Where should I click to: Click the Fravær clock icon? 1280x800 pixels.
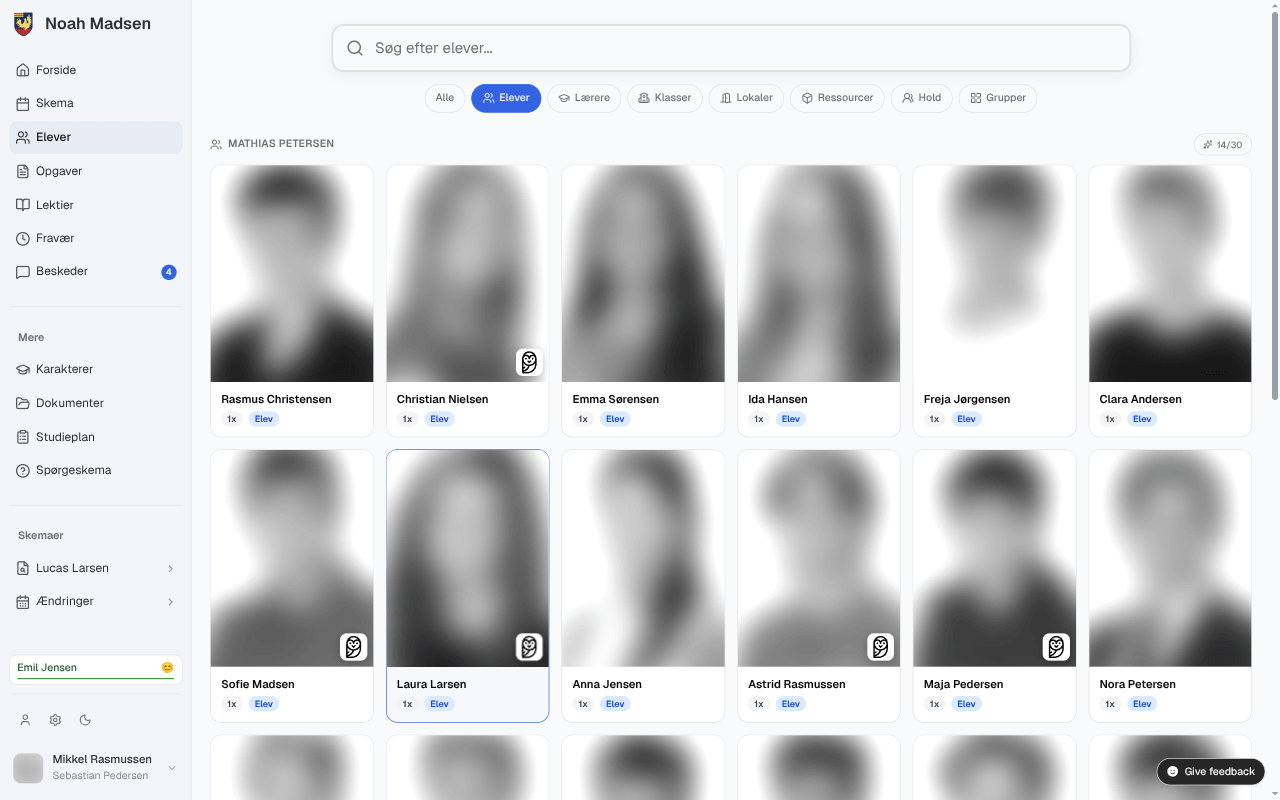click(23, 238)
